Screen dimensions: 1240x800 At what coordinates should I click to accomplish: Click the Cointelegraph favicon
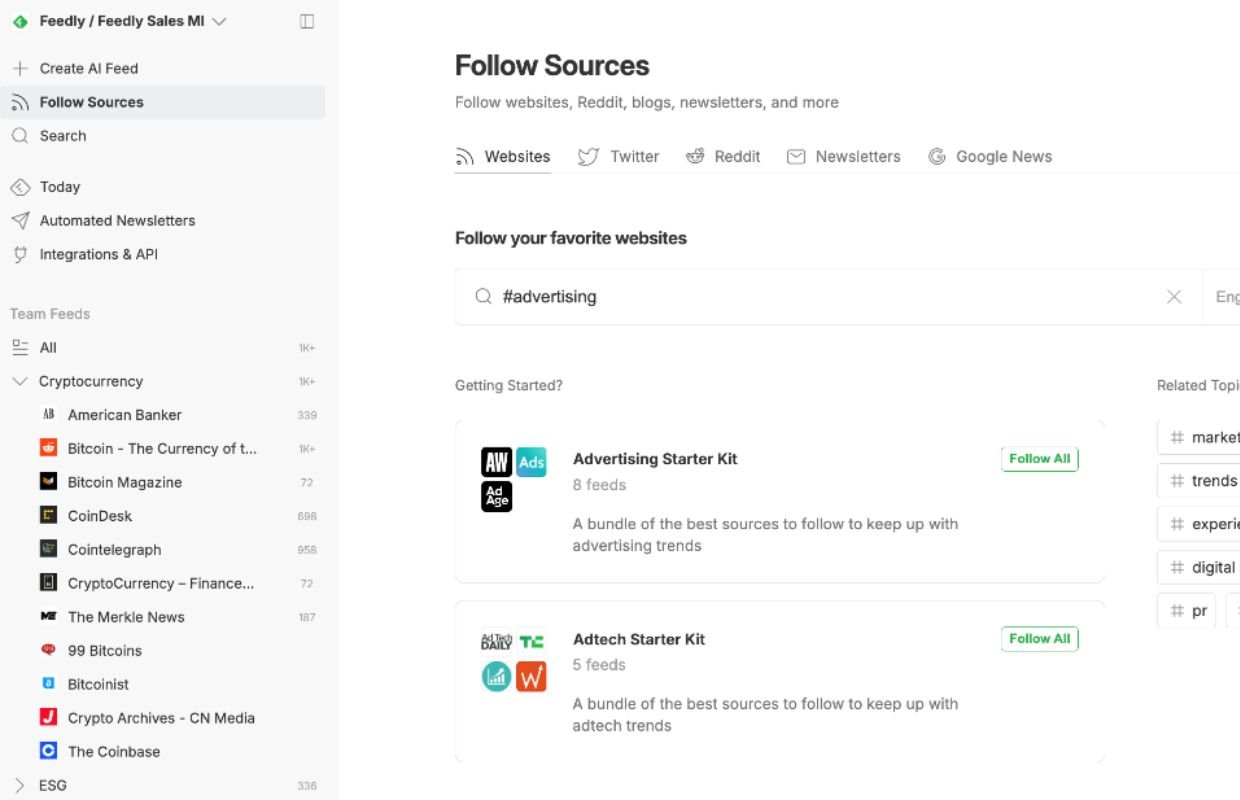click(x=48, y=549)
